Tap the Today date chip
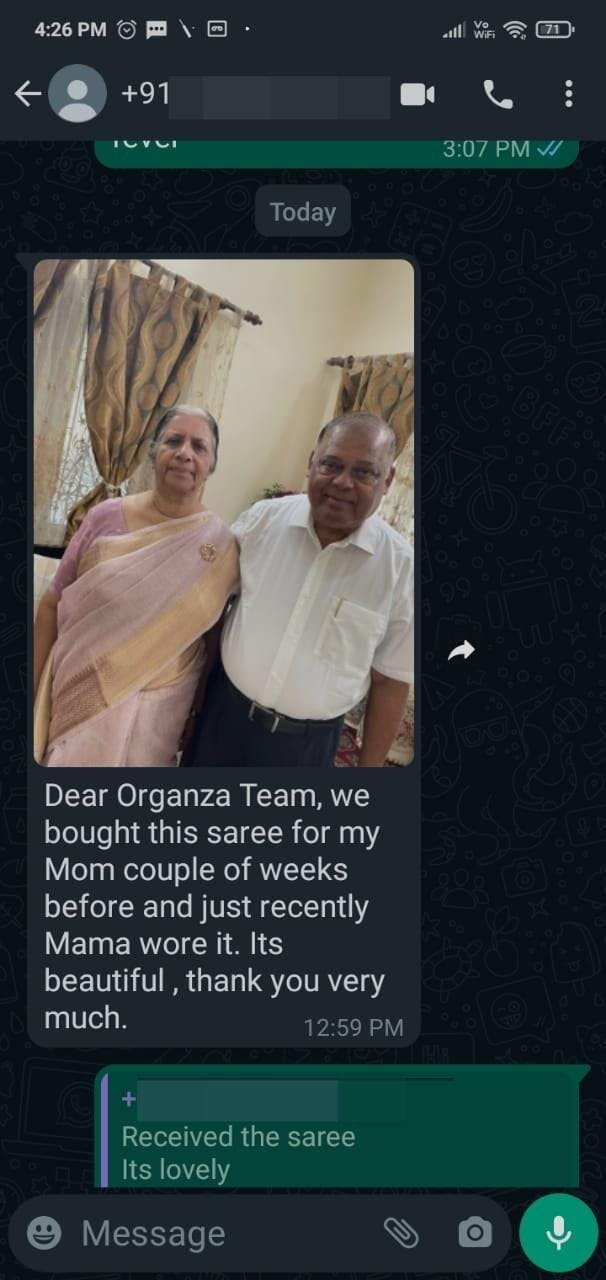 click(302, 211)
